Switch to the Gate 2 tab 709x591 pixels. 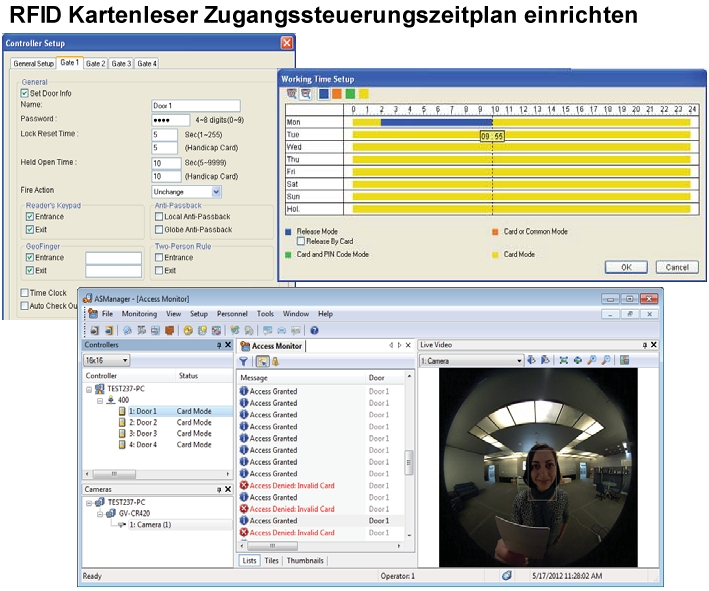click(95, 64)
